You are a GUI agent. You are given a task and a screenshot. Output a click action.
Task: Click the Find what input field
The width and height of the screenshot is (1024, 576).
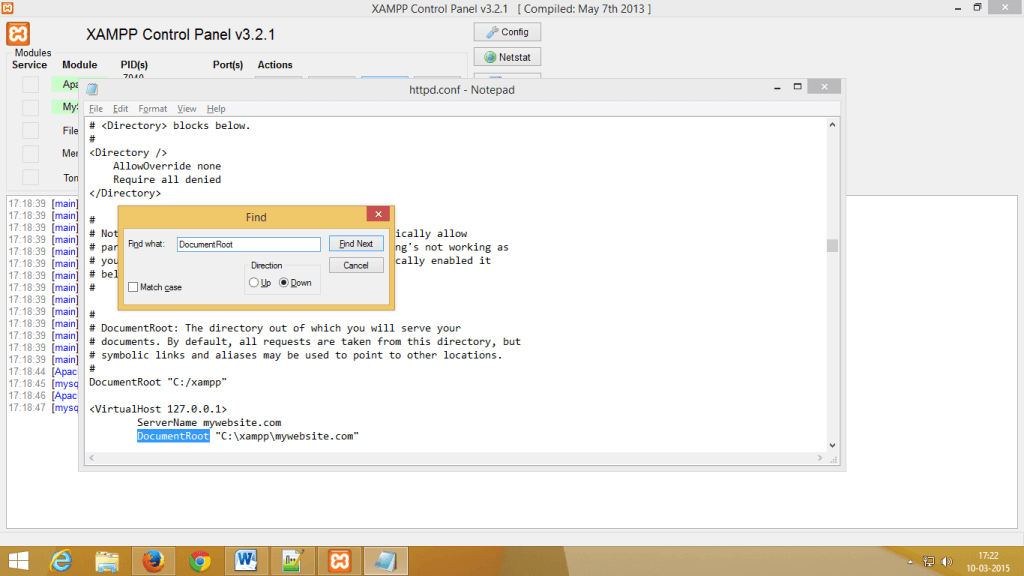pyautogui.click(x=248, y=244)
